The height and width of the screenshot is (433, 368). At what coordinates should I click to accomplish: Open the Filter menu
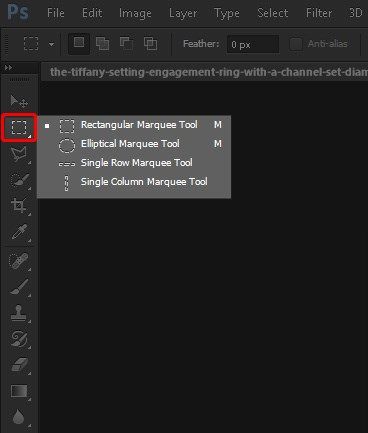319,13
